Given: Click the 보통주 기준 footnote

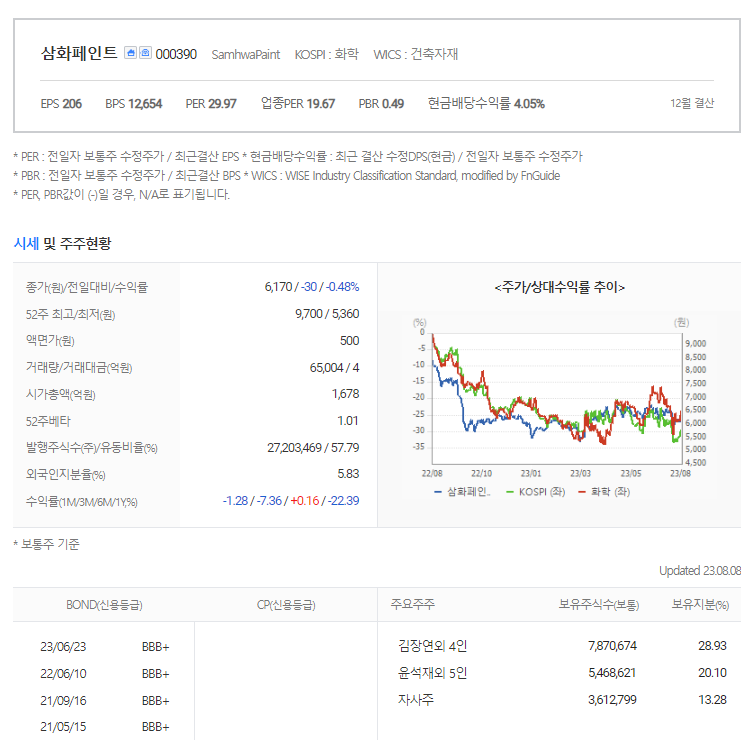Looking at the screenshot, I should (x=46, y=545).
